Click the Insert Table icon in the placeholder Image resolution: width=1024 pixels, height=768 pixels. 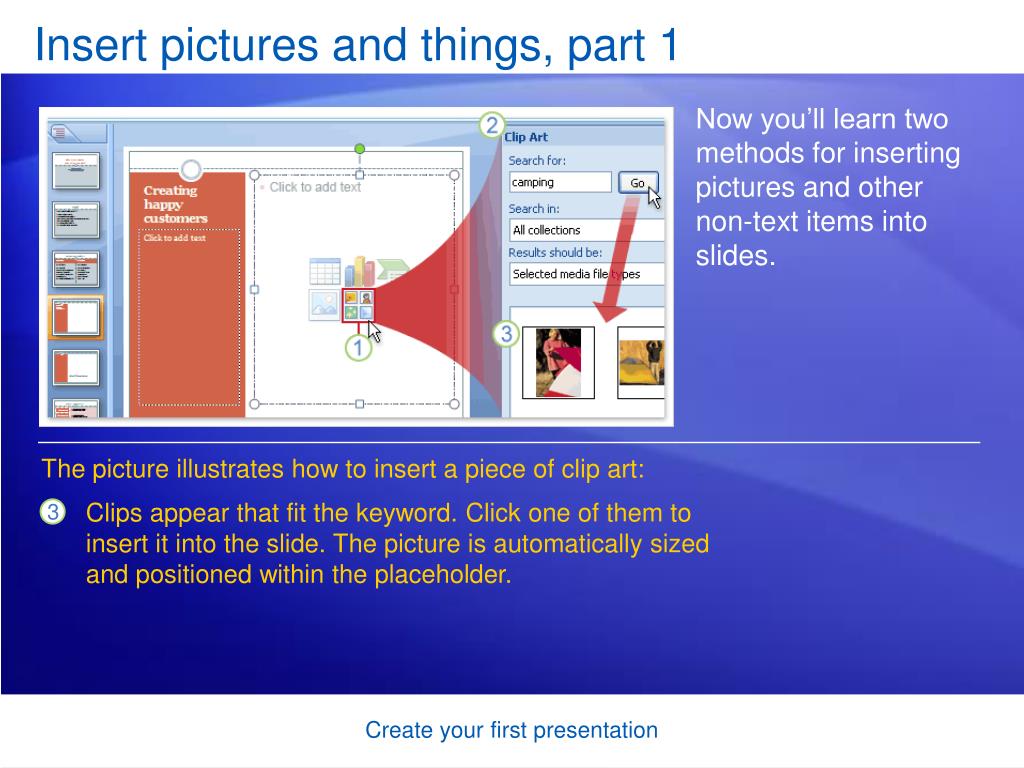[325, 272]
